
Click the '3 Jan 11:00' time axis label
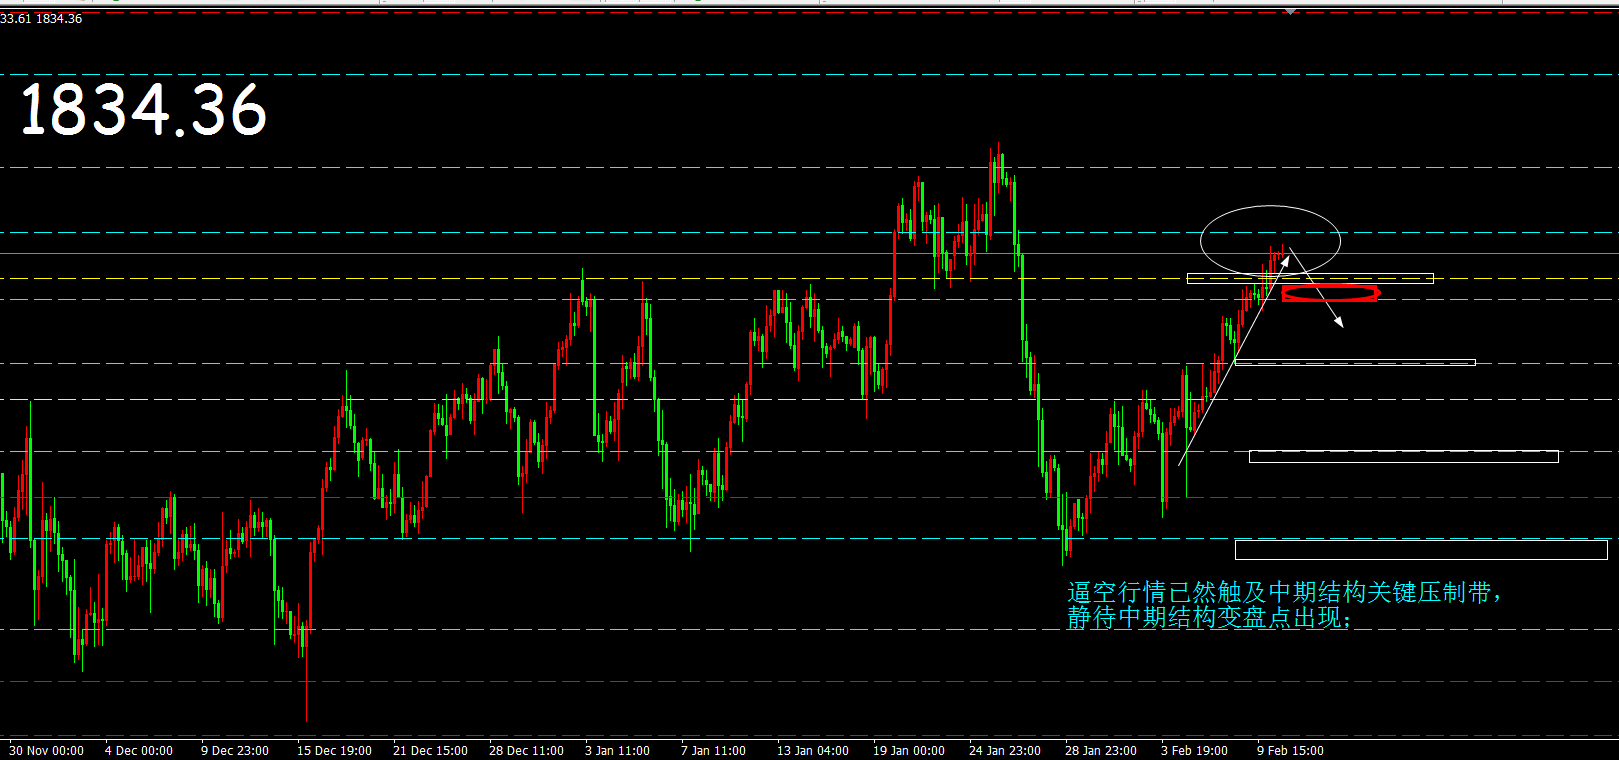click(617, 750)
